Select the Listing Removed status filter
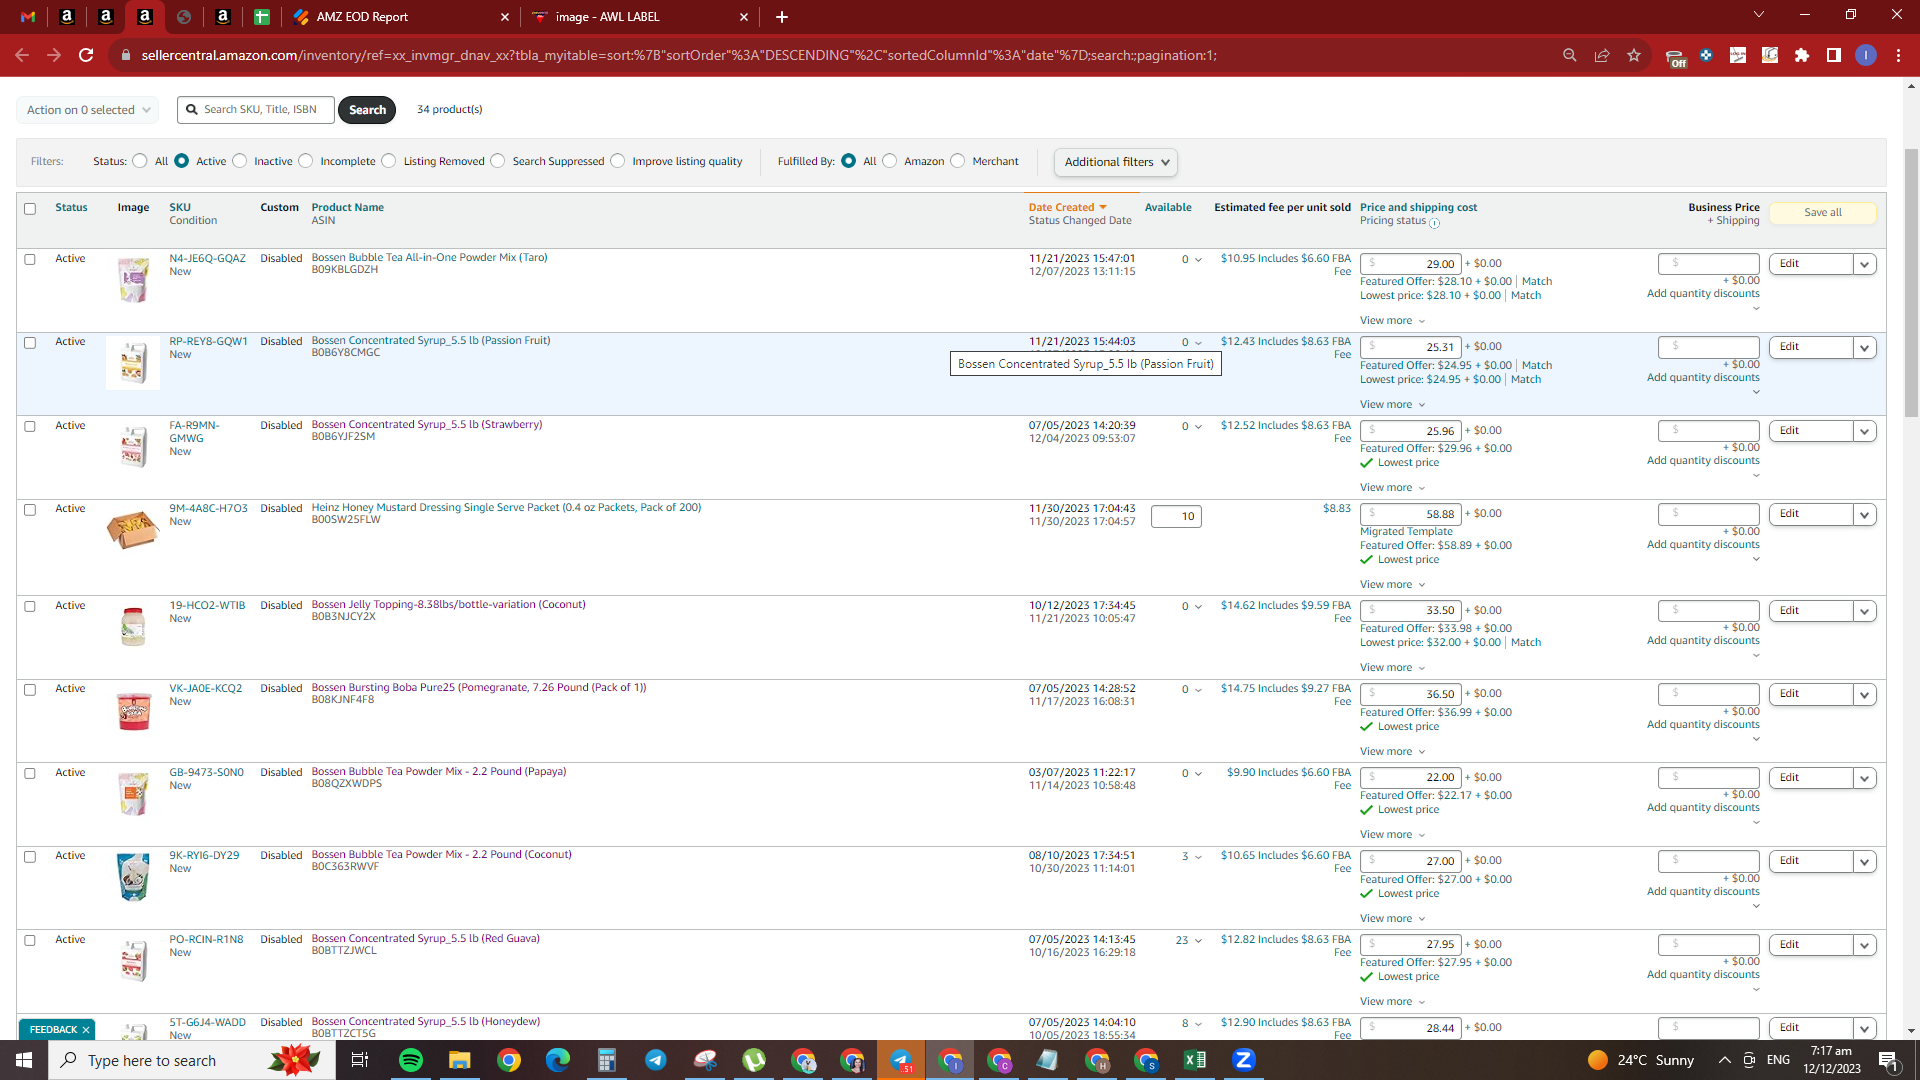The width and height of the screenshot is (1920, 1080). click(x=389, y=161)
